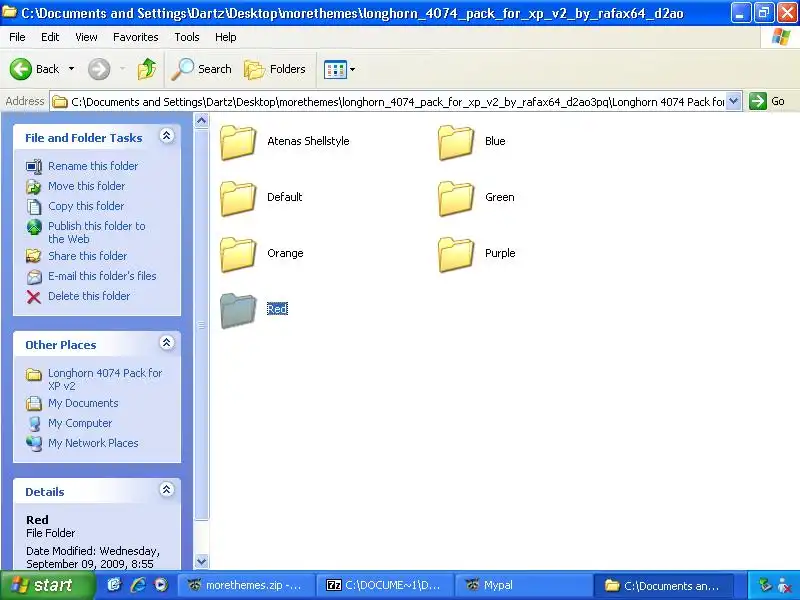Screen dimensions: 800x600
Task: Click the Go button next to address
Action: click(x=767, y=101)
